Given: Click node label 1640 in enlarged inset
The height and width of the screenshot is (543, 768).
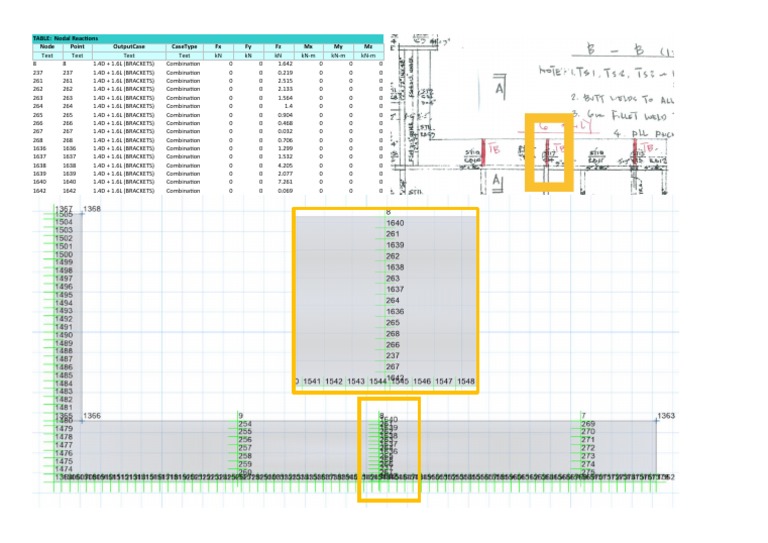Looking at the screenshot, I should [x=395, y=223].
